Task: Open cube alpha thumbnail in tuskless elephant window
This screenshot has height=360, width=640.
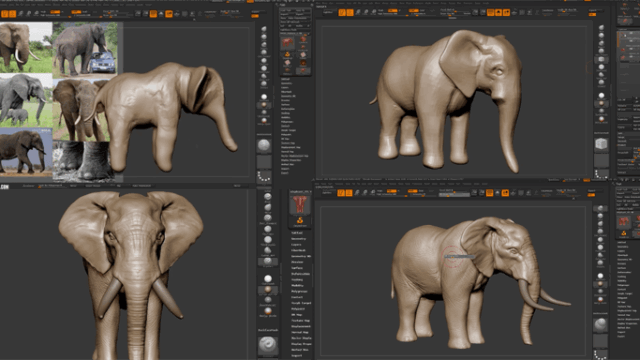Action: [601, 144]
